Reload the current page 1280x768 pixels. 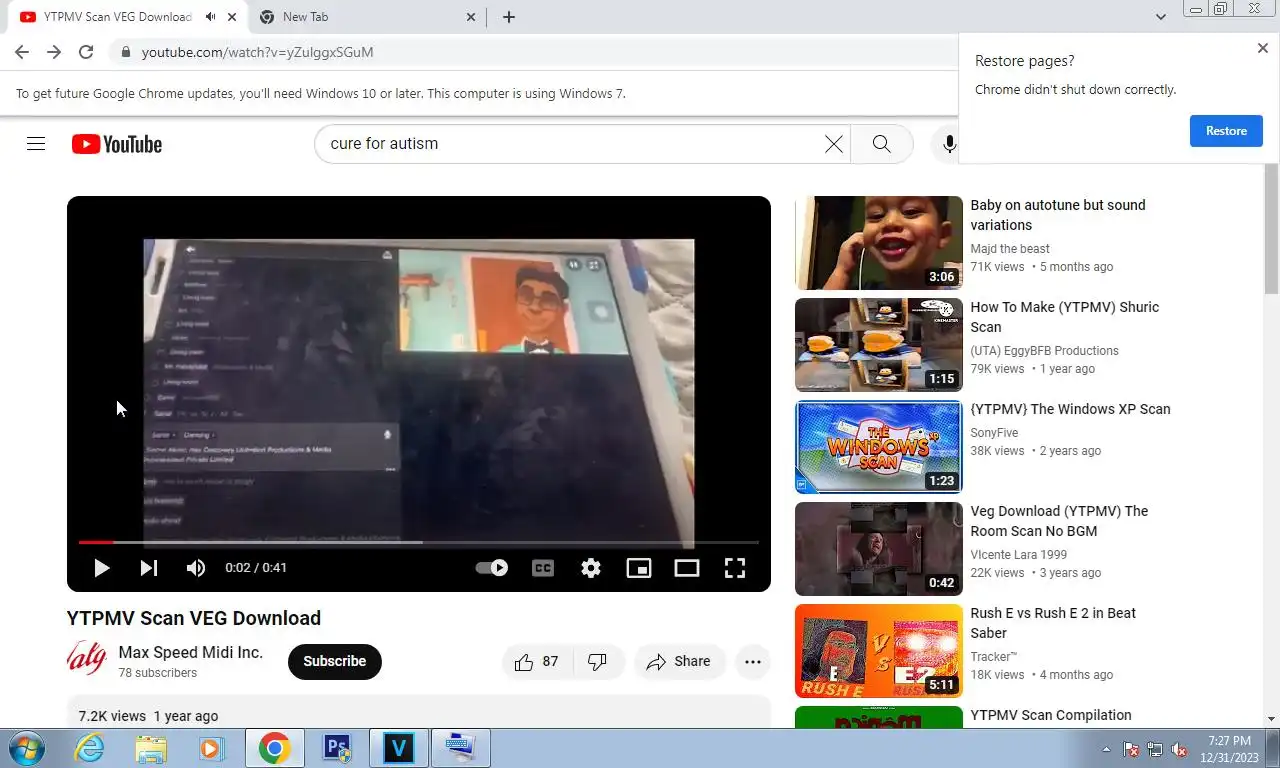tap(86, 52)
